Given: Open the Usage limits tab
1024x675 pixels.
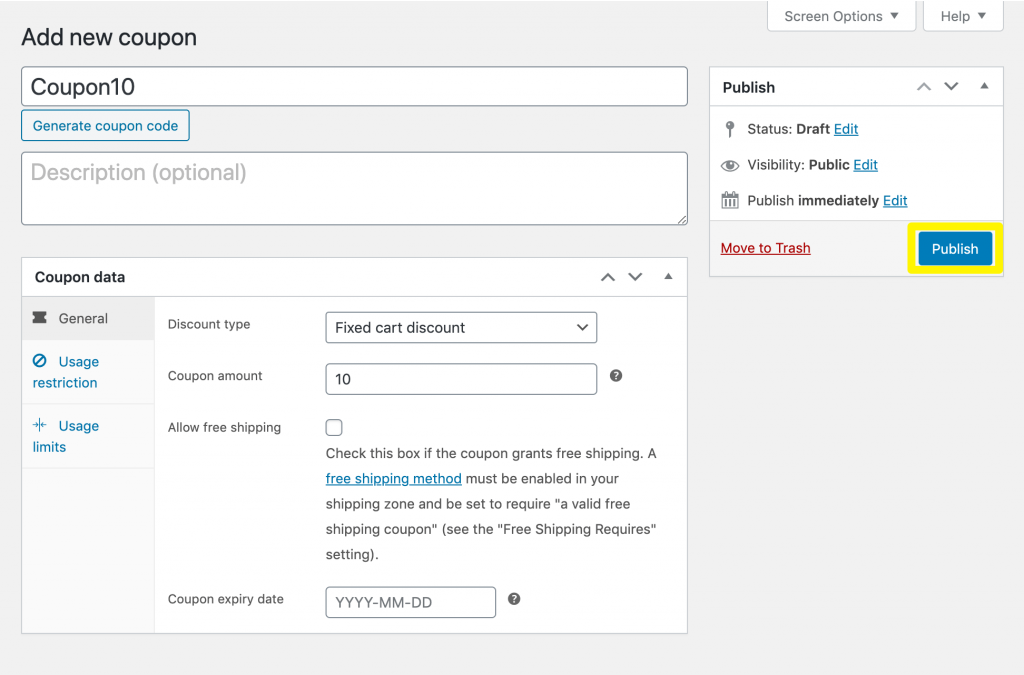Looking at the screenshot, I should 88,436.
